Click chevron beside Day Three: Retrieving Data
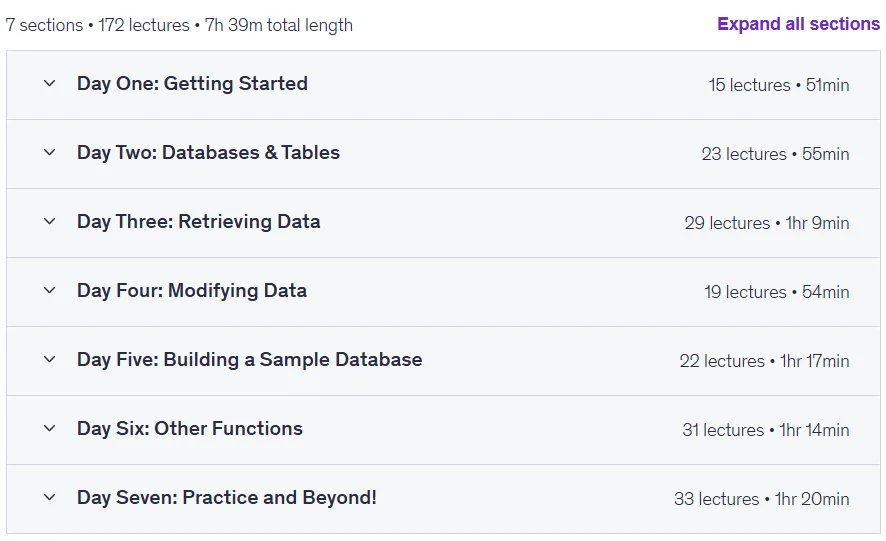886x541 pixels. [x=50, y=222]
